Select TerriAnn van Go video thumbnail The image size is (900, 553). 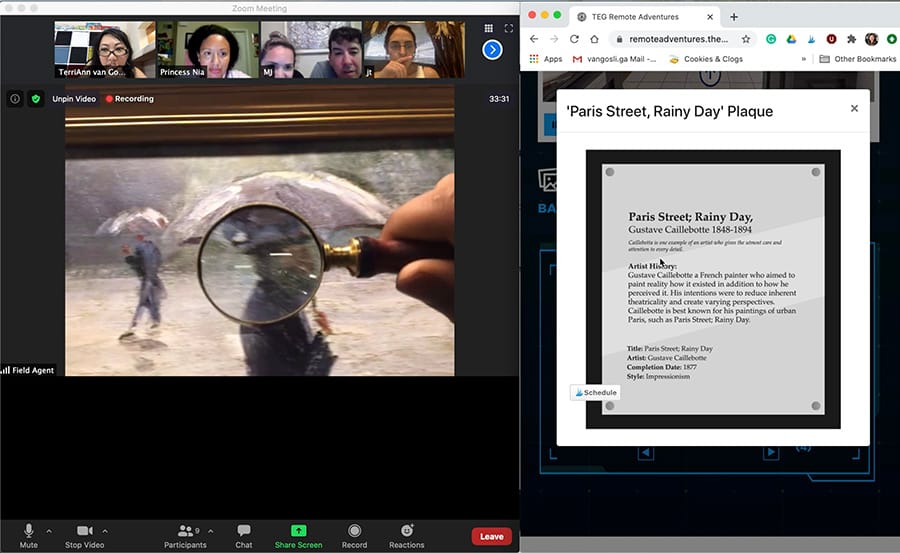point(104,49)
